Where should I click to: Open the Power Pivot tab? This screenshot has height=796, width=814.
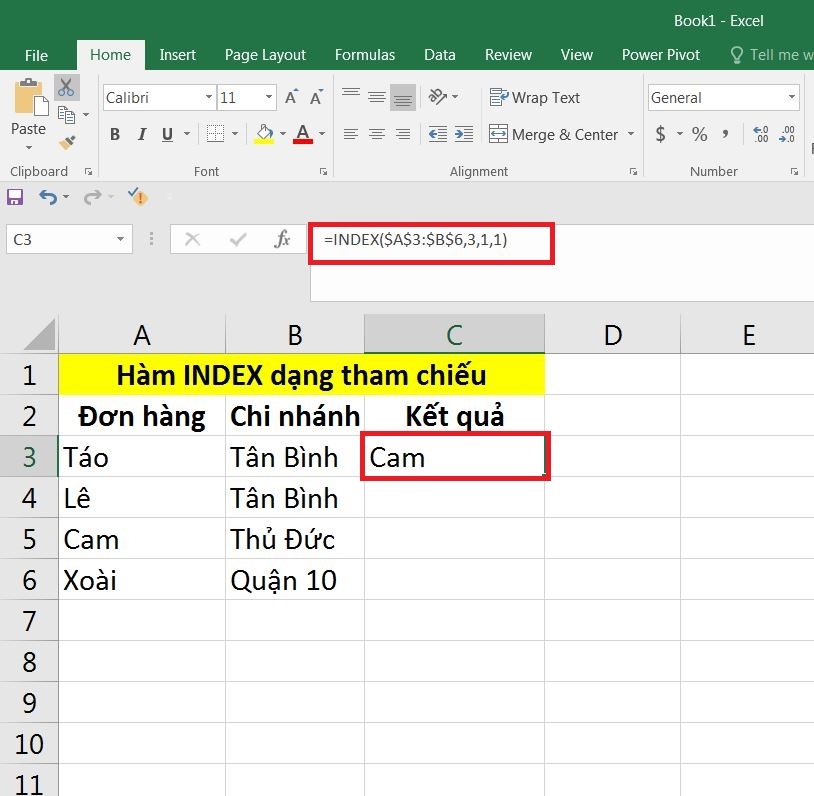point(660,55)
